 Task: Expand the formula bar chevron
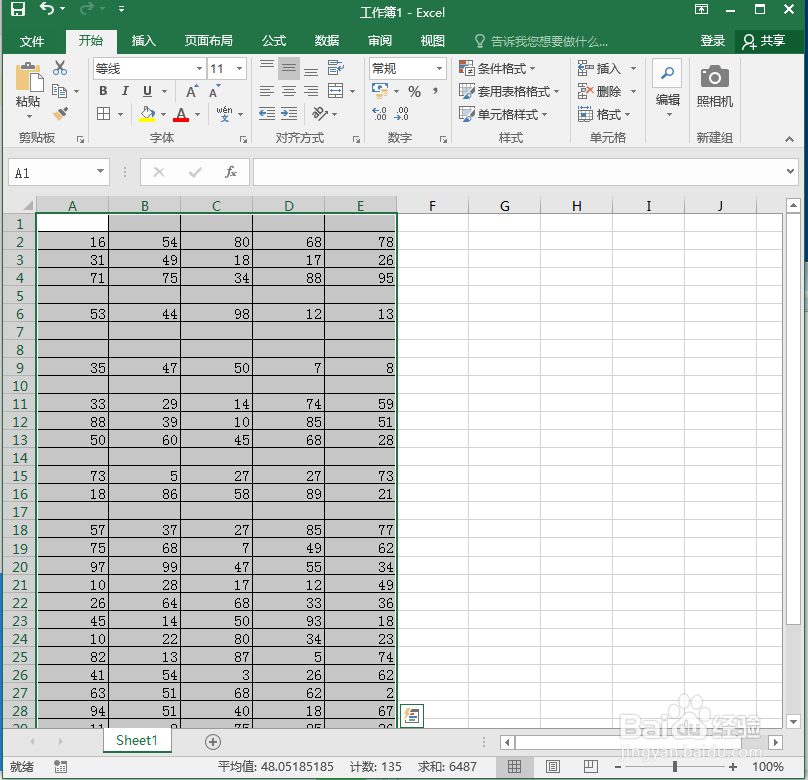pos(790,172)
